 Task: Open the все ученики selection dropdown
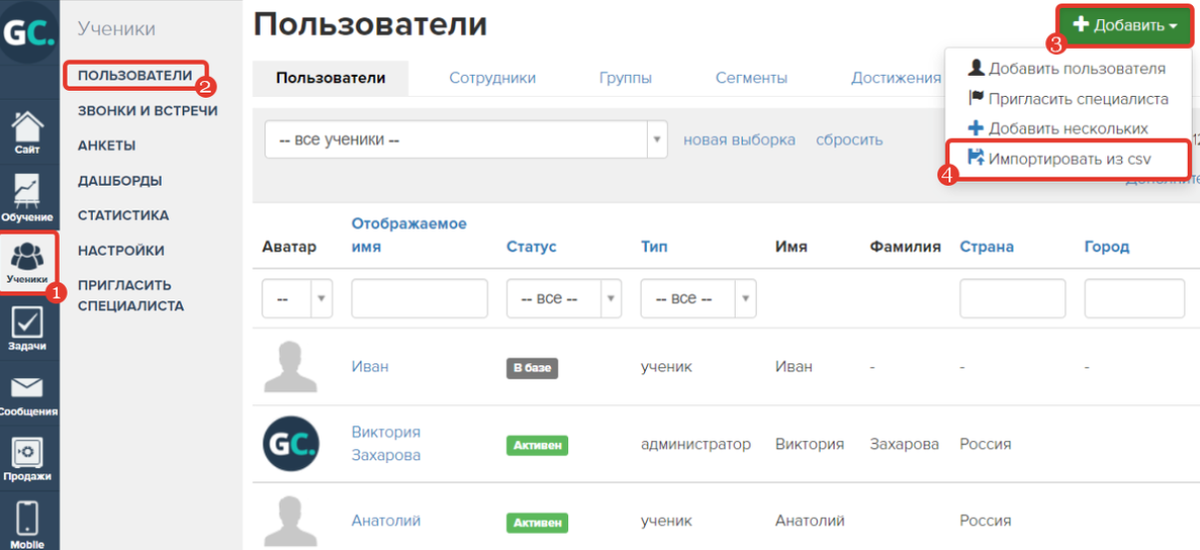coord(466,140)
